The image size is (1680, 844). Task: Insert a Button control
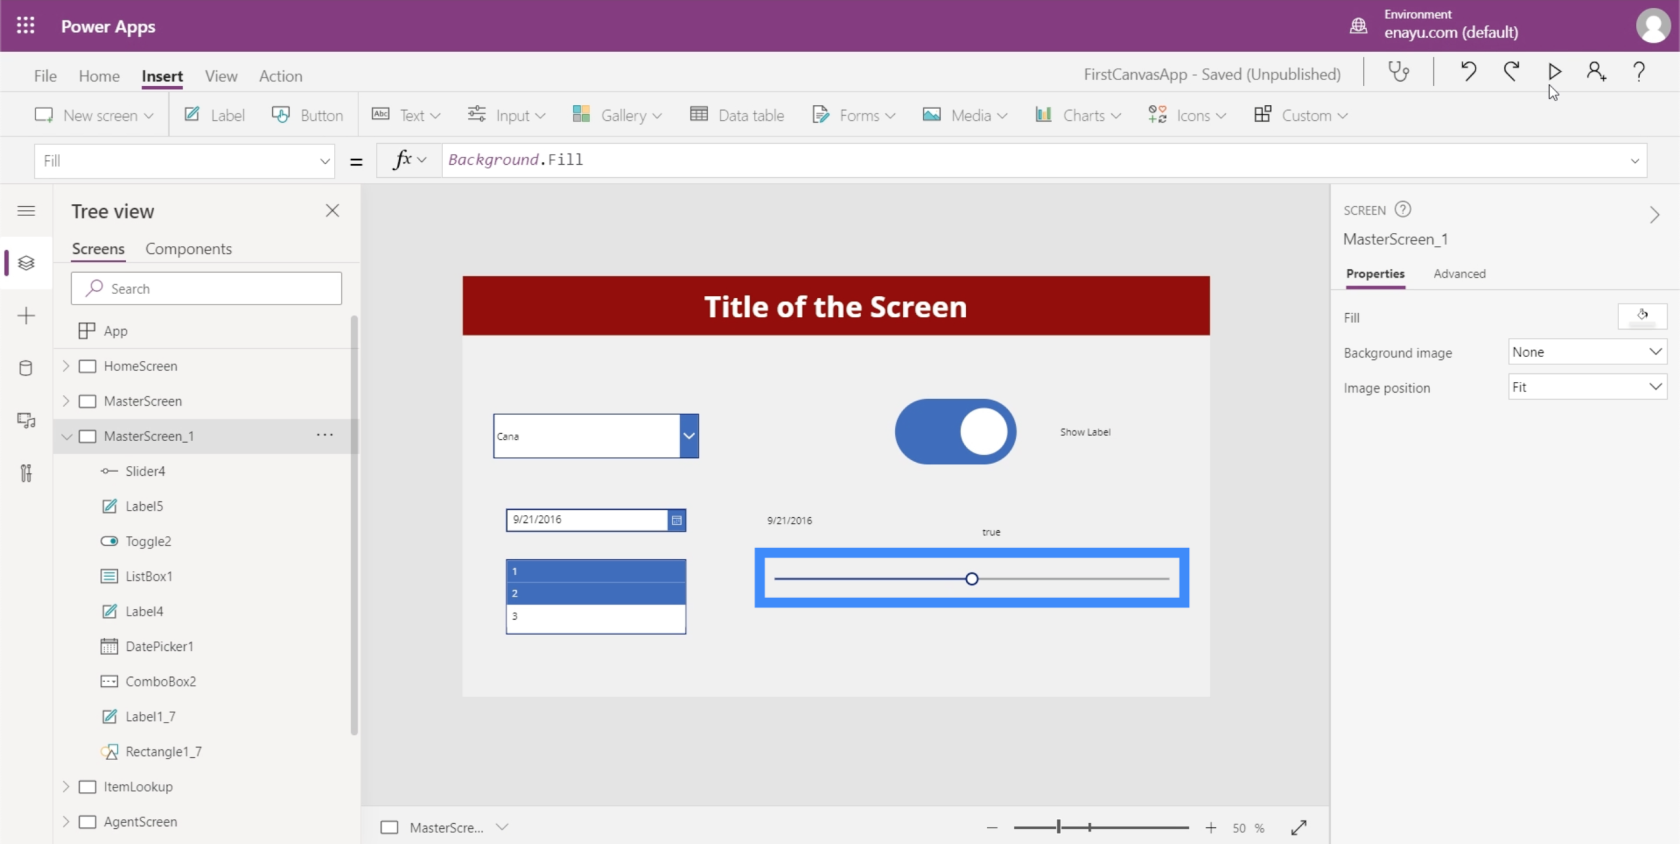coord(307,115)
